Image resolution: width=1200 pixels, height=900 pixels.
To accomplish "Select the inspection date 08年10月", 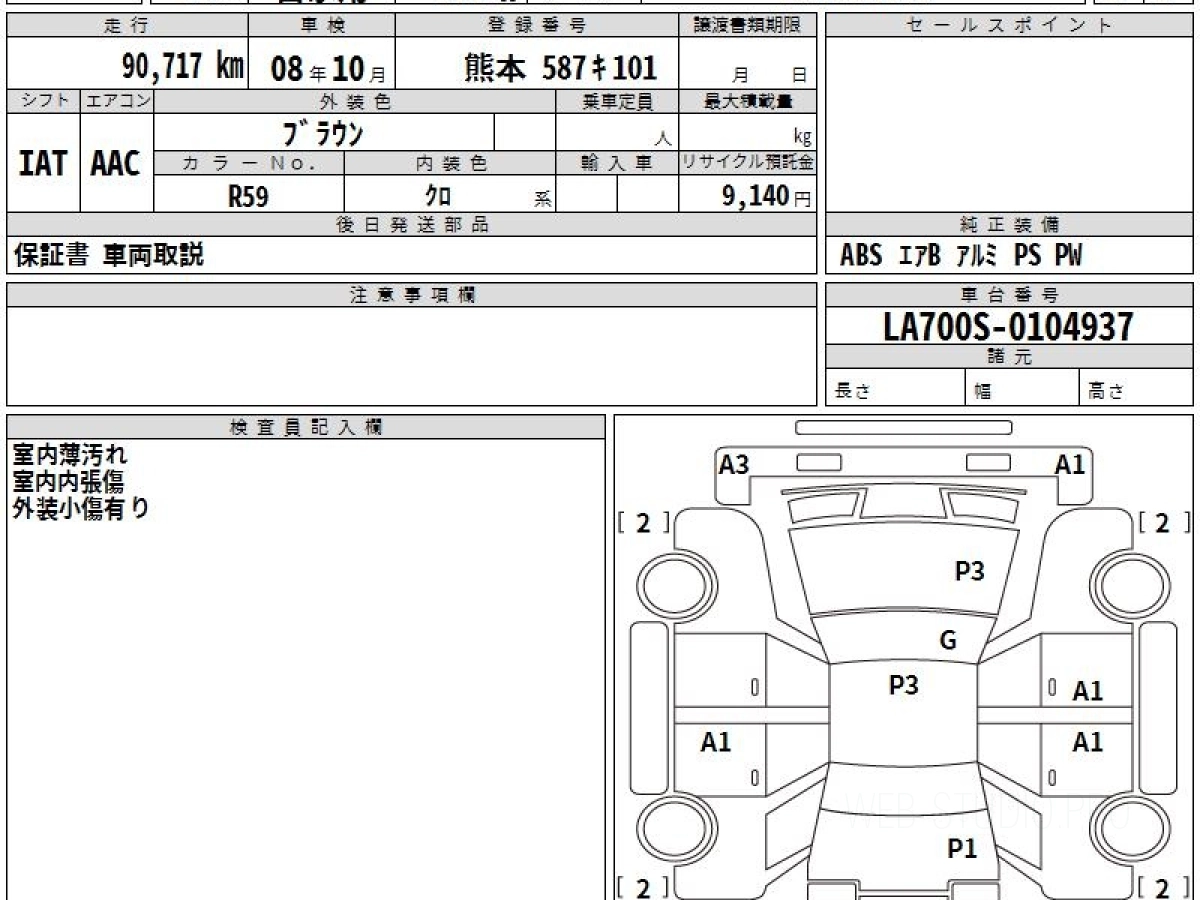I will click(328, 69).
